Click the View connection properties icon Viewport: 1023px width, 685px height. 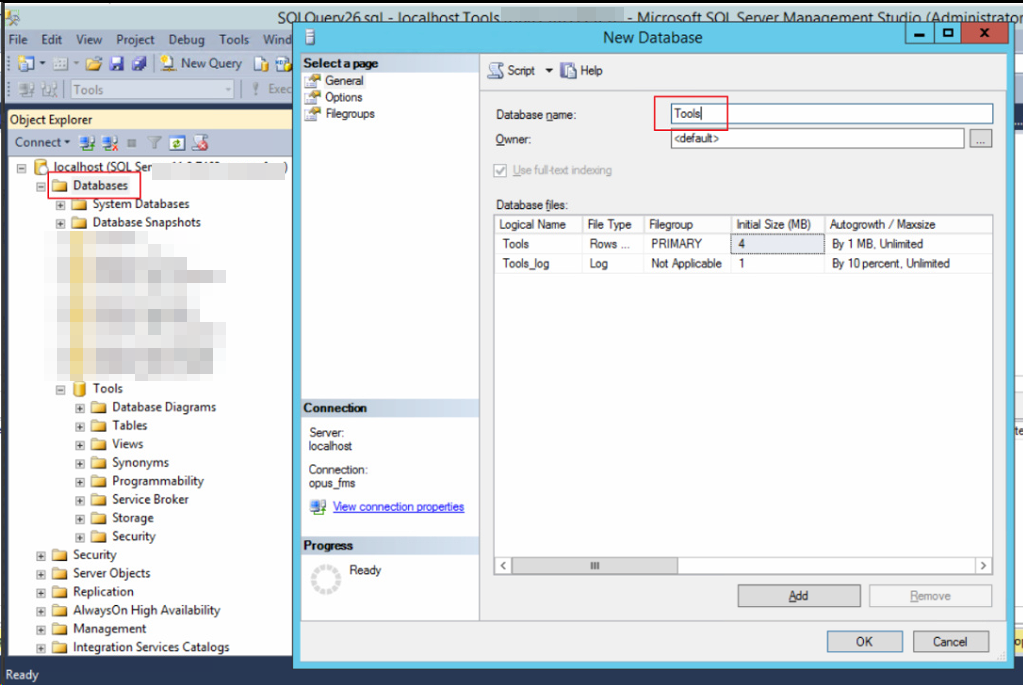tap(318, 507)
